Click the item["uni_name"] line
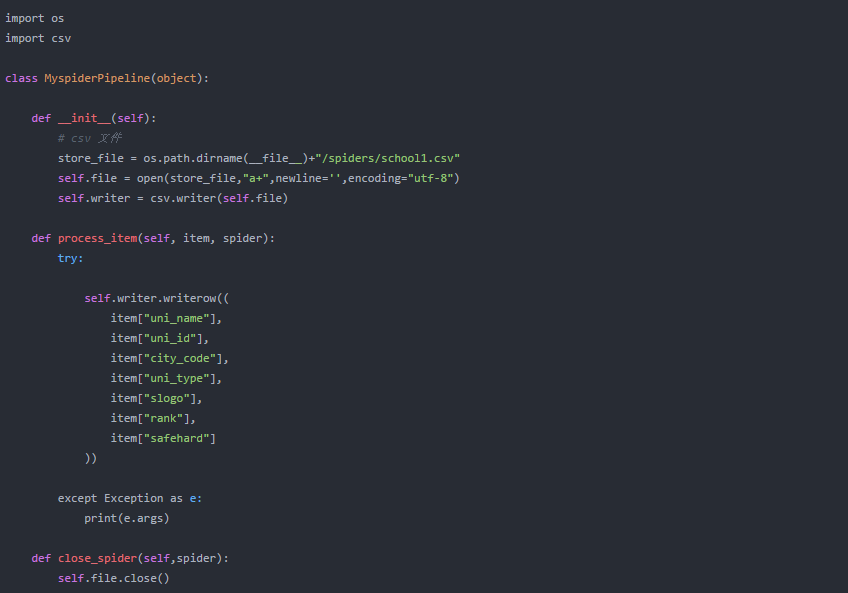Viewport: 848px width, 593px height. (x=167, y=319)
